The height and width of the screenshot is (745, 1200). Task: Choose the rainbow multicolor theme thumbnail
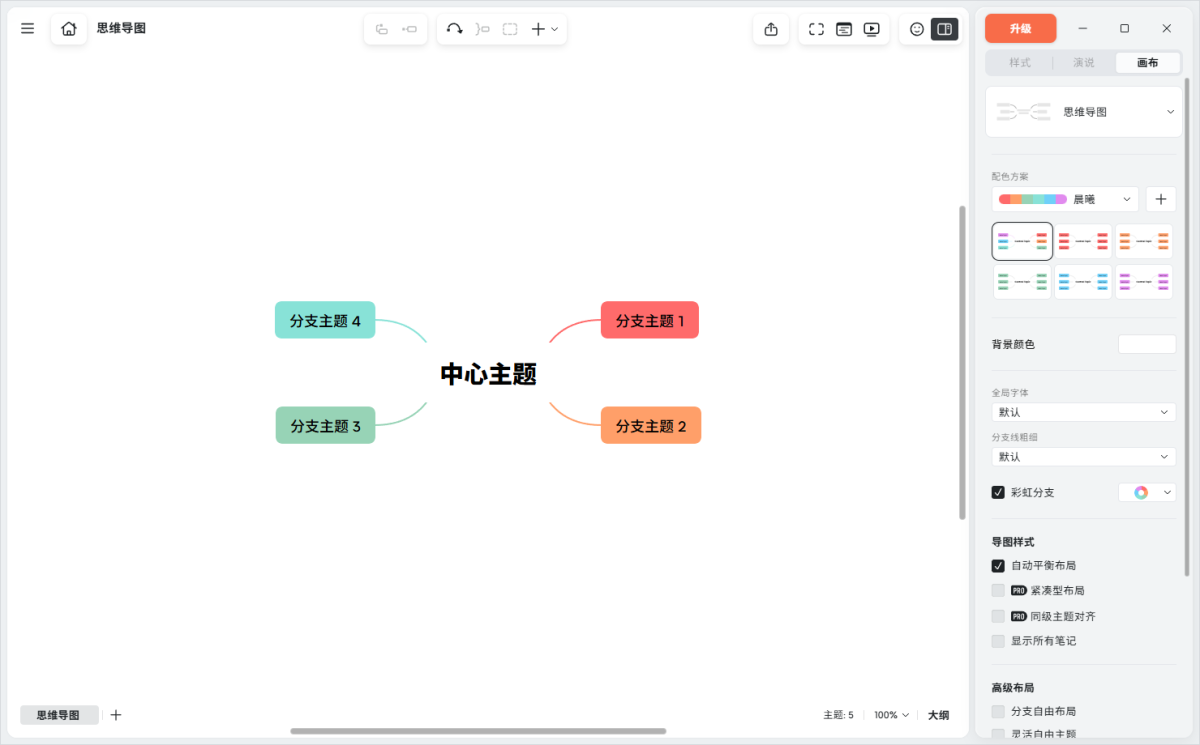(x=1022, y=241)
